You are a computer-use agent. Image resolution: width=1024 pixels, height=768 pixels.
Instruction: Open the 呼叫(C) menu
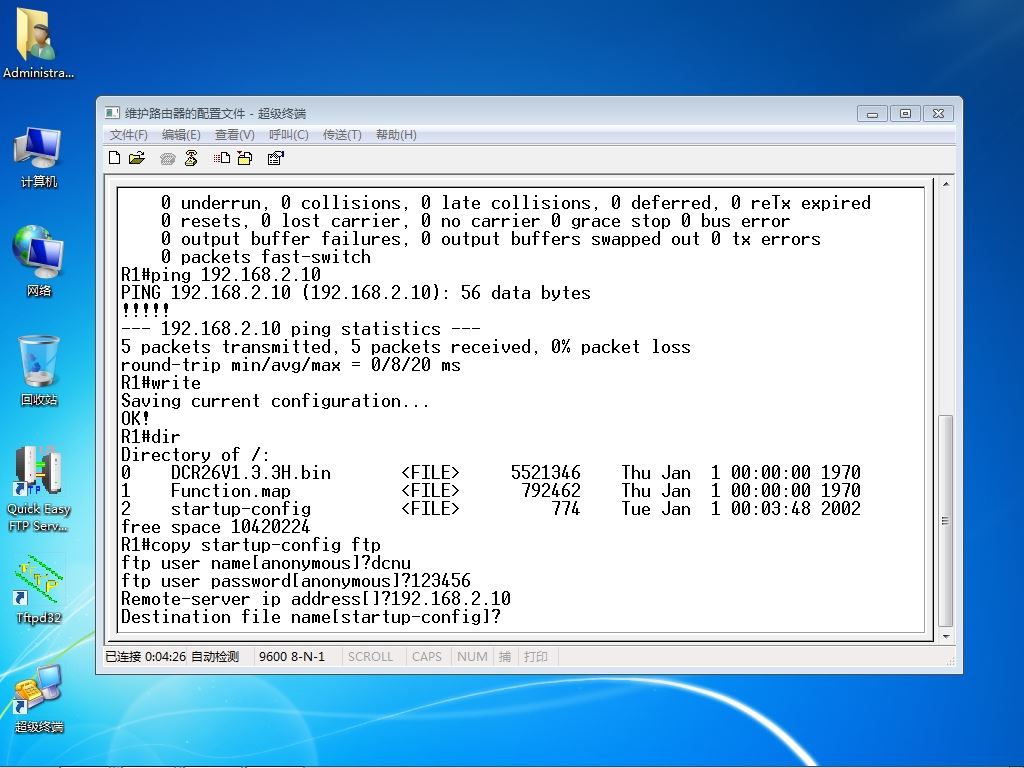click(x=289, y=135)
